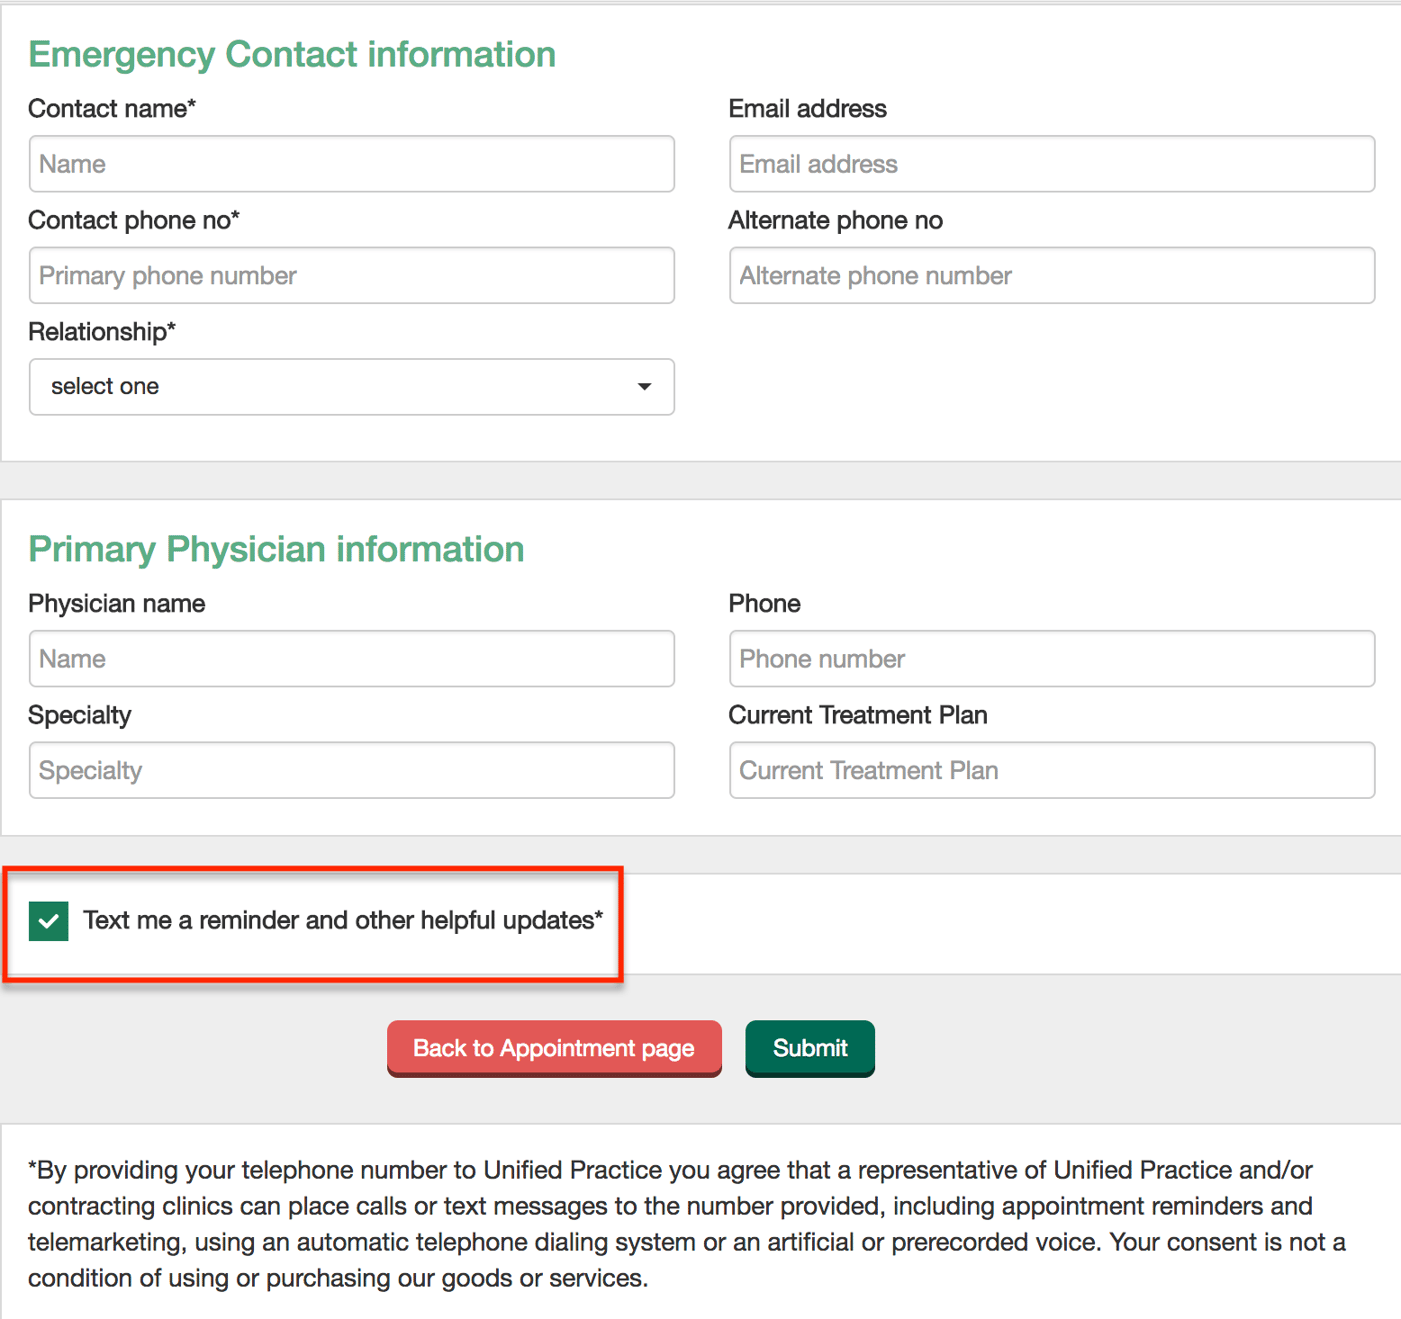
Task: Toggle the reminder updates consent checkbox
Action: point(47,920)
